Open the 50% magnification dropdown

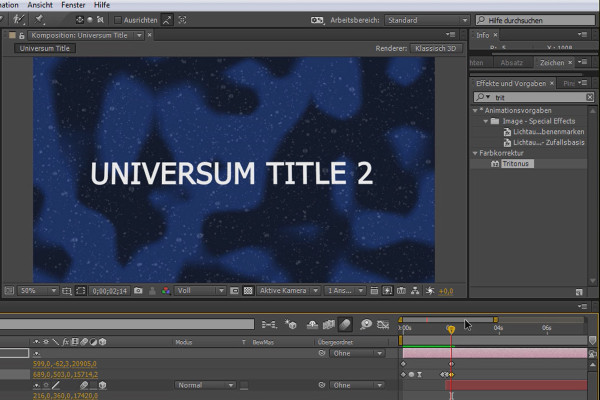38,291
